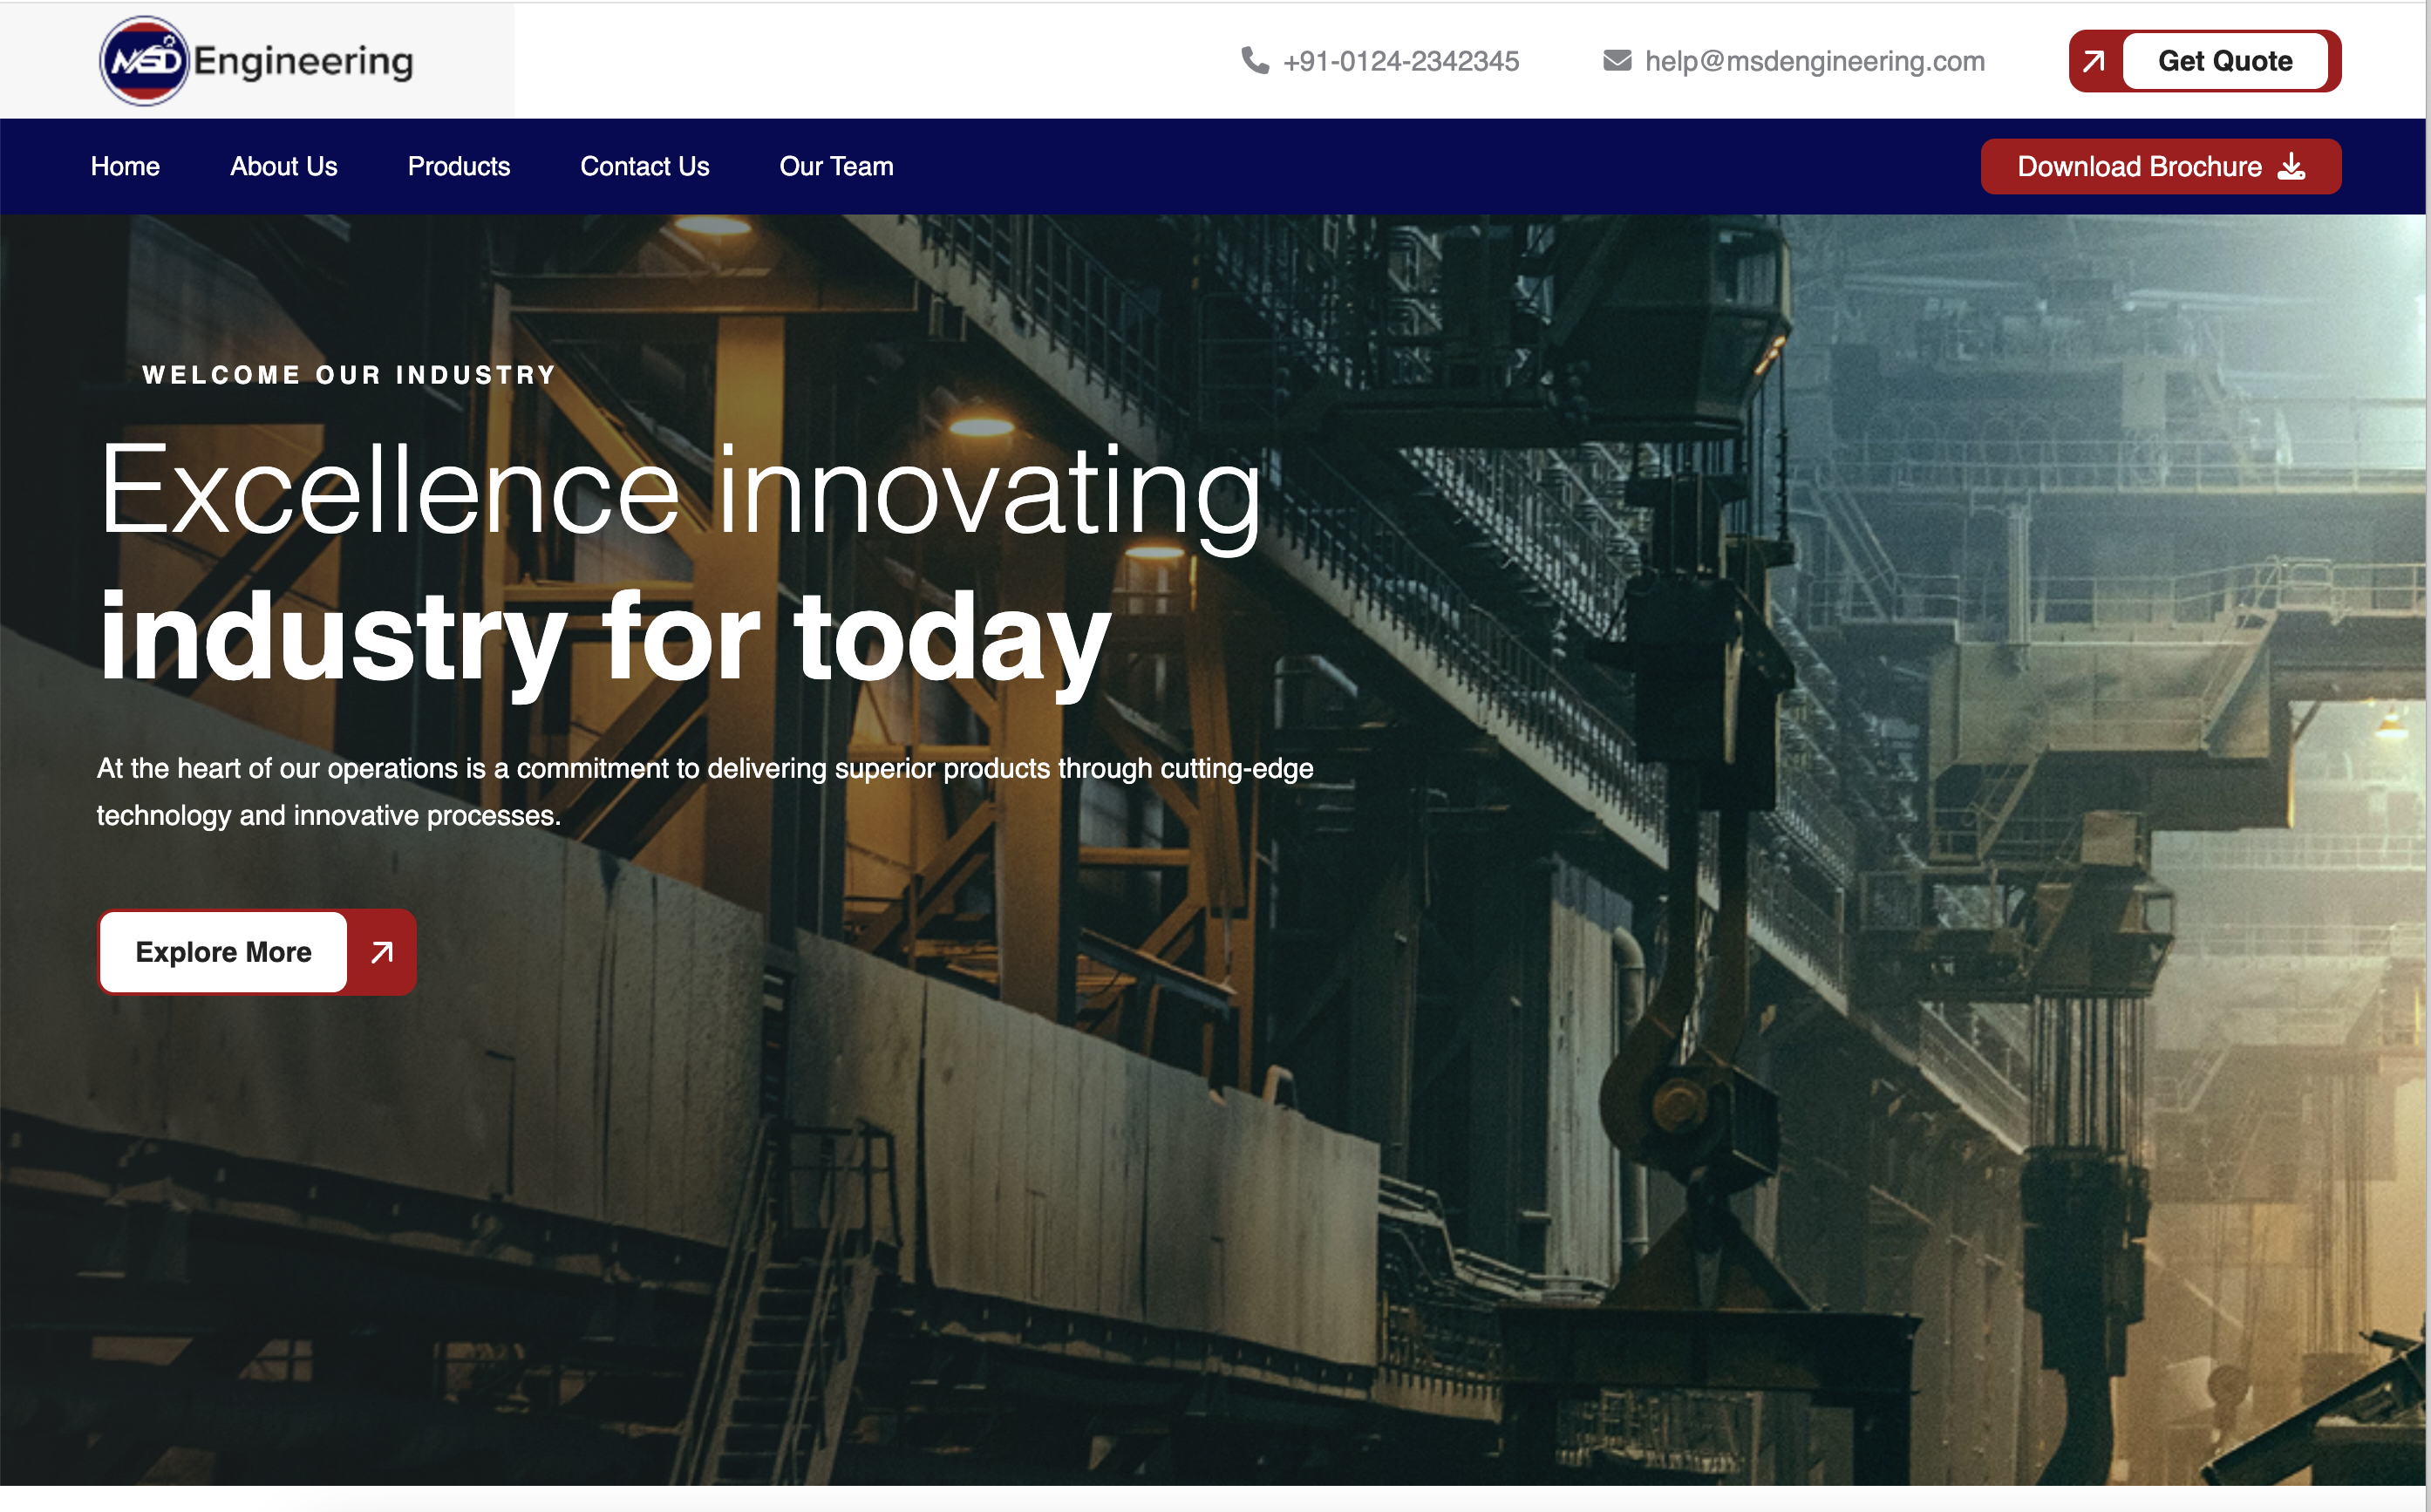
Task: Click the phone handset icon
Action: pos(1254,61)
